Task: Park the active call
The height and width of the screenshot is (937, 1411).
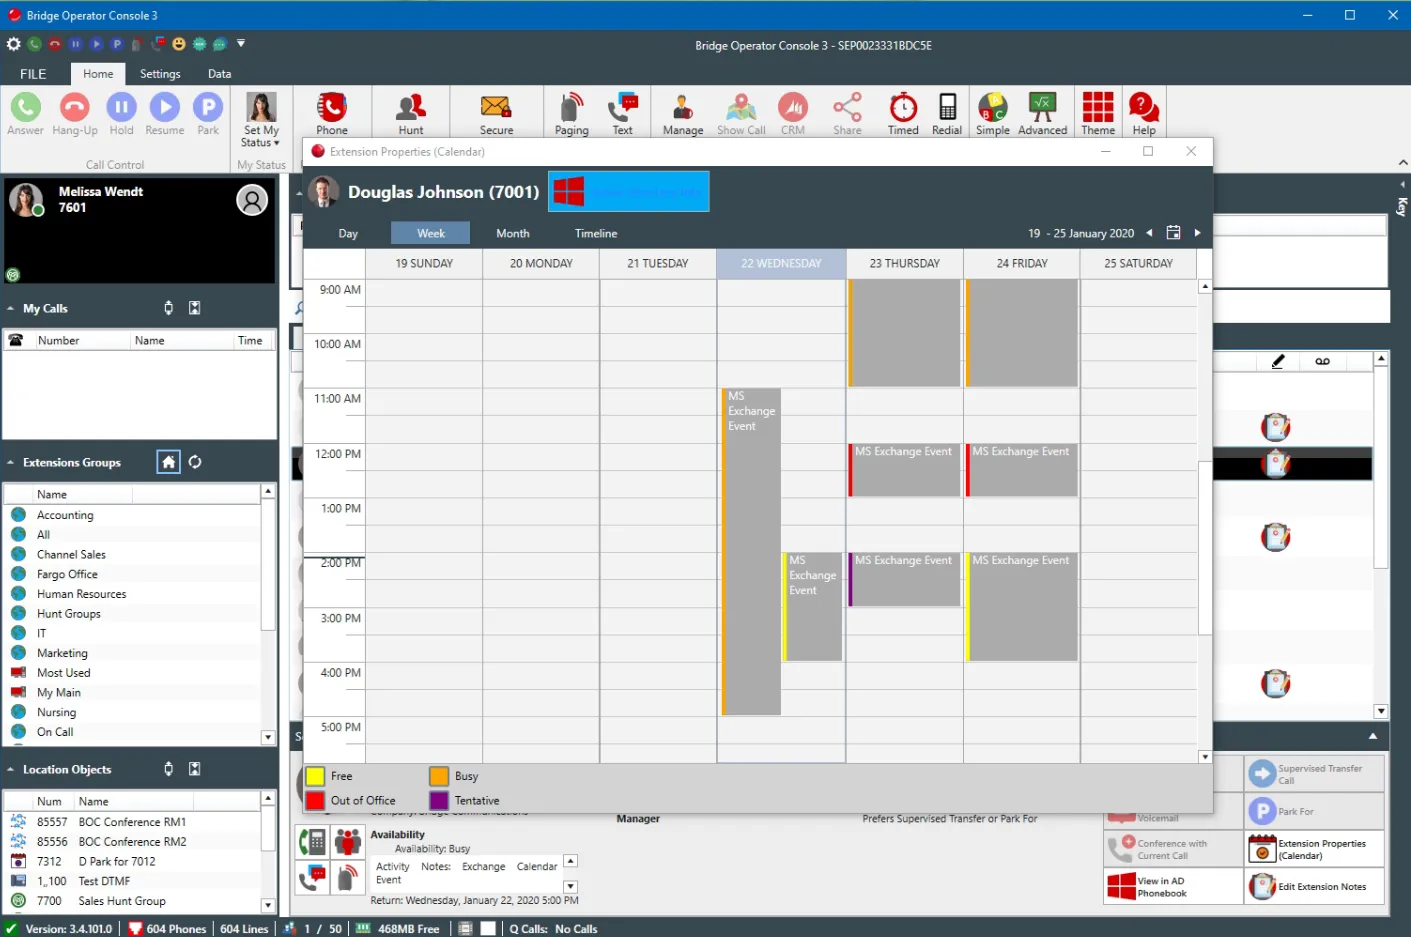Action: [x=207, y=110]
